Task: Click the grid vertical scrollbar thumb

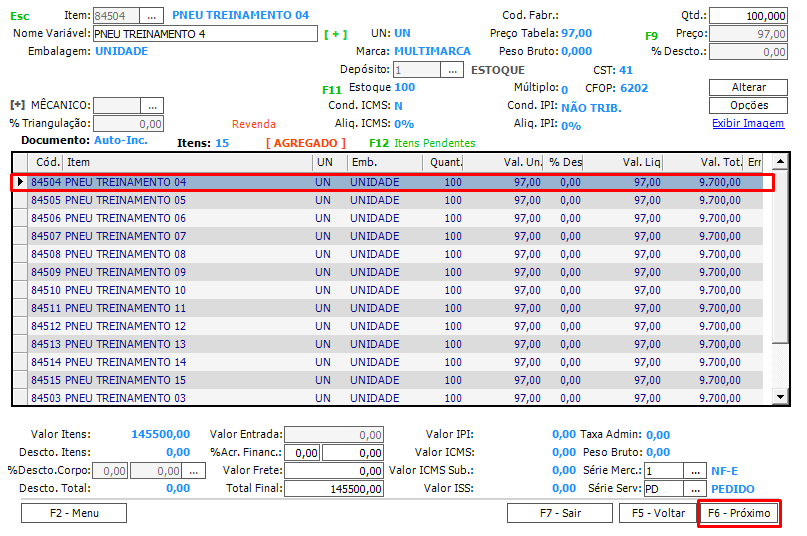Action: coord(780,256)
